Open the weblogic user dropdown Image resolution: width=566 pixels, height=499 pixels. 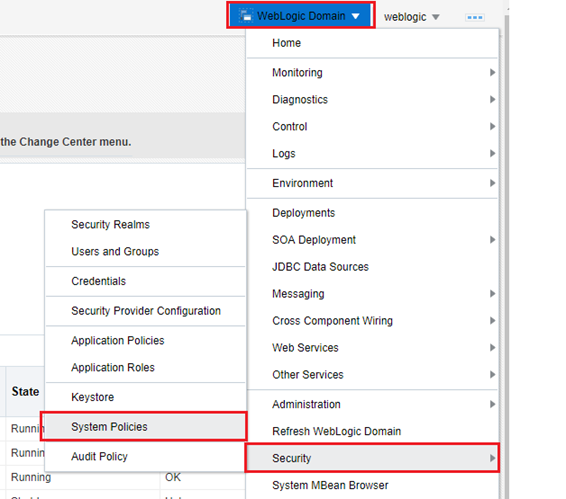411,17
